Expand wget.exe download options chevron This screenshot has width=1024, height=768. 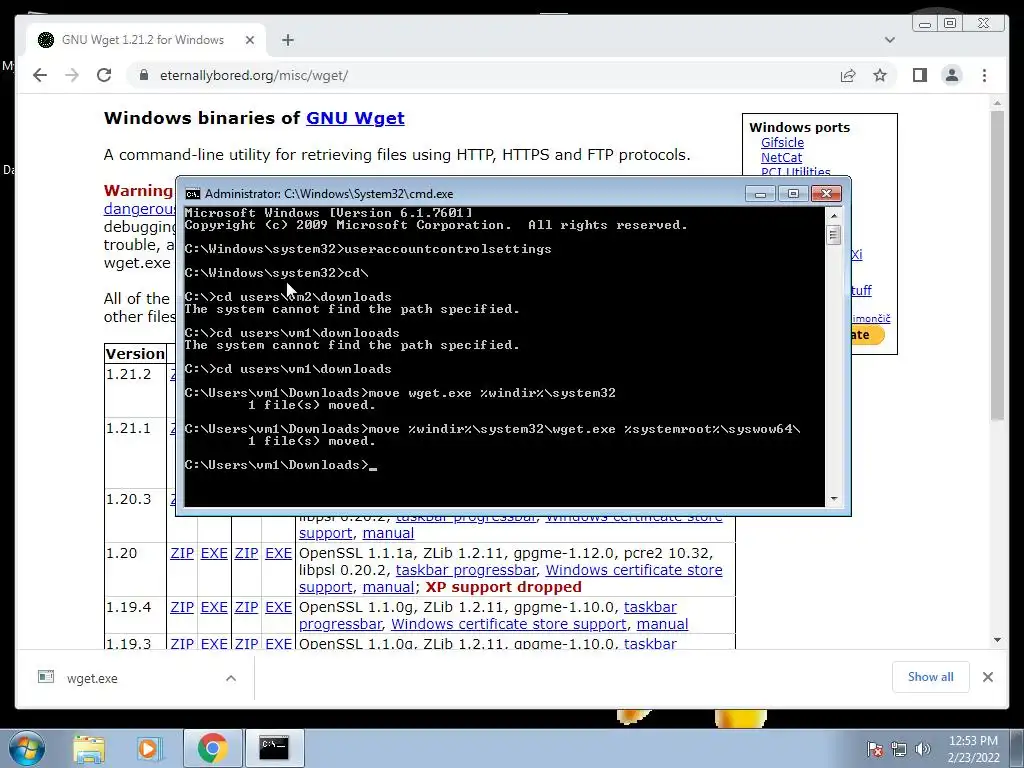click(x=231, y=679)
